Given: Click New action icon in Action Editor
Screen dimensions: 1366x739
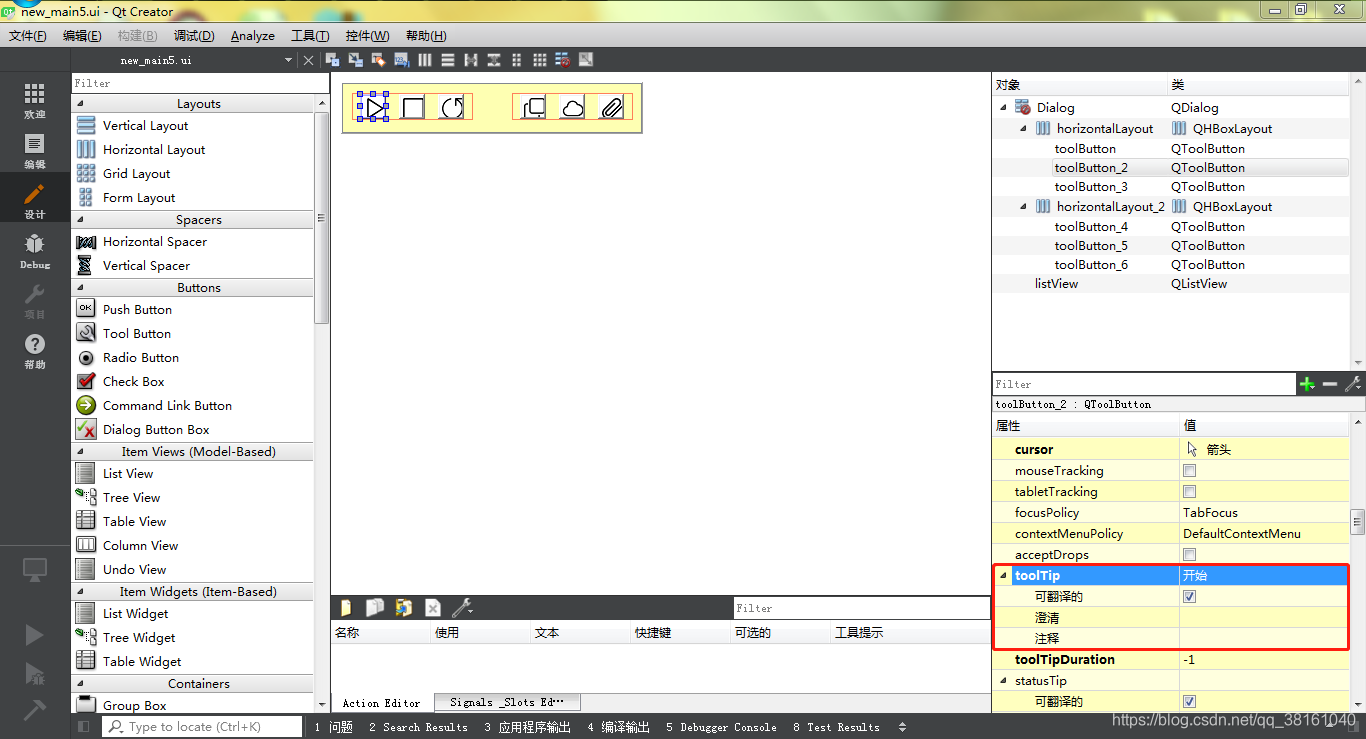Looking at the screenshot, I should [x=346, y=608].
